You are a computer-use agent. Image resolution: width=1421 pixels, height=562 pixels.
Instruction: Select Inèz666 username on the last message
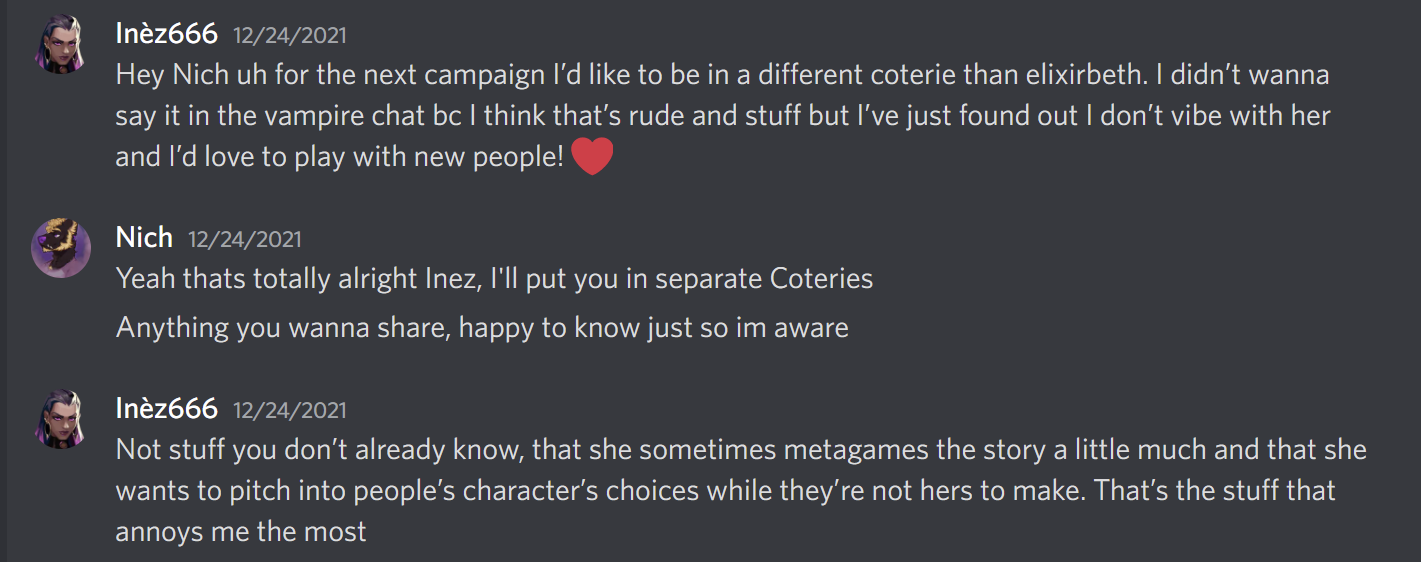166,408
